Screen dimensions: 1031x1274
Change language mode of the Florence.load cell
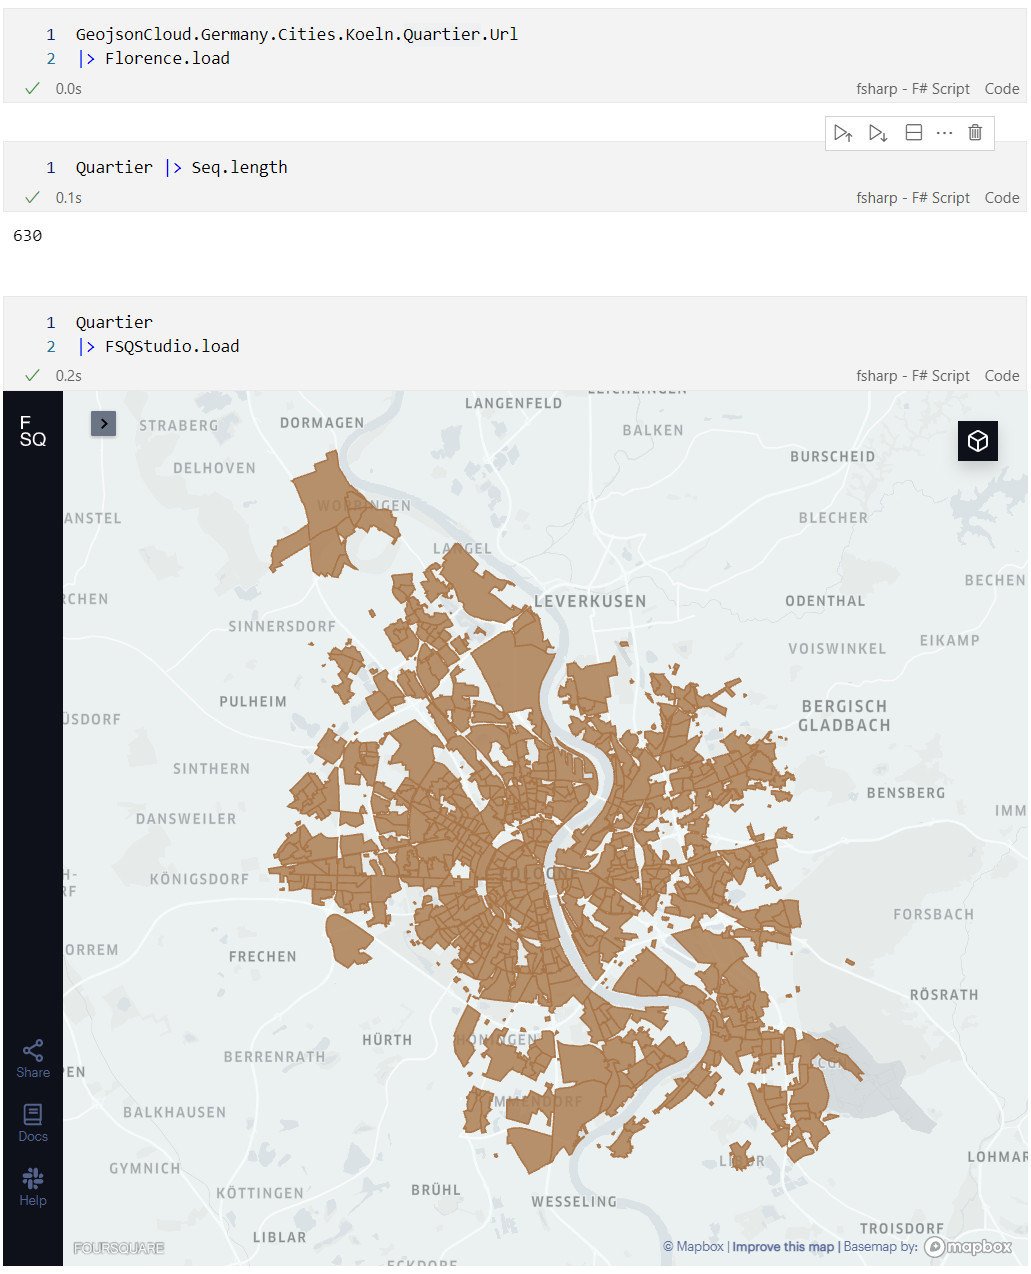[913, 89]
